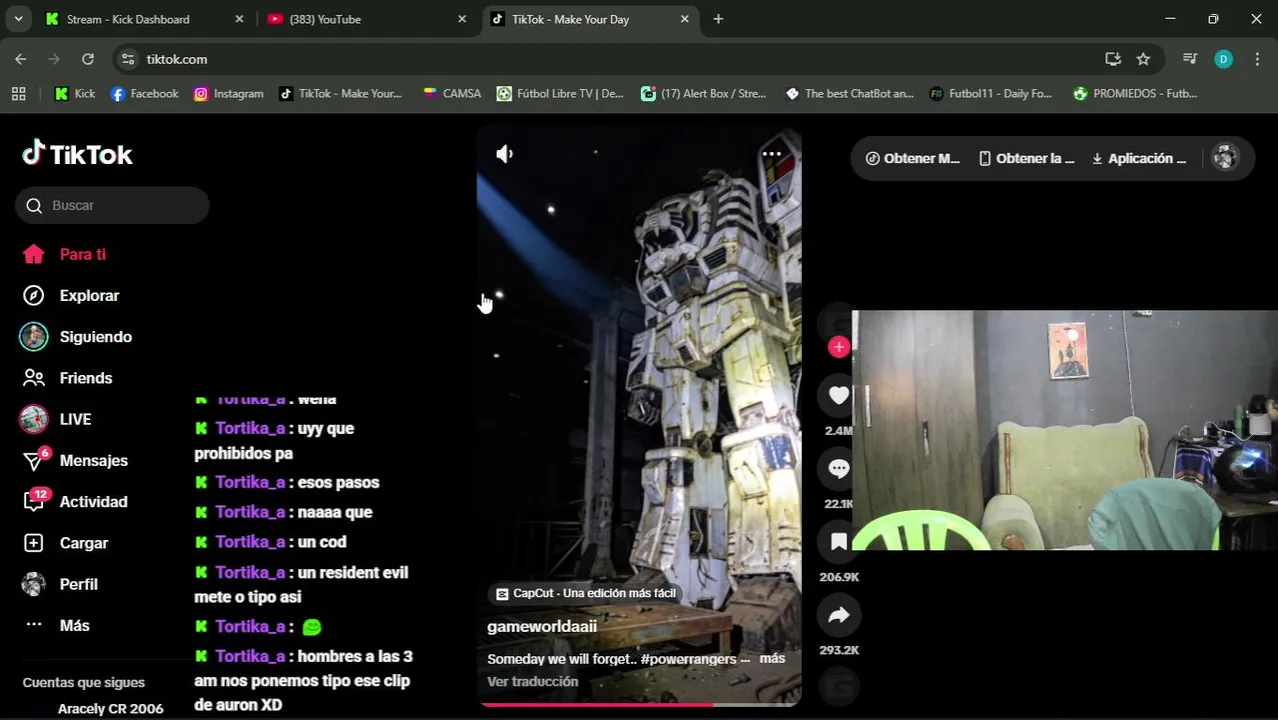Viewport: 1278px width, 720px height.
Task: Share the video with the arrow icon
Action: tap(838, 615)
